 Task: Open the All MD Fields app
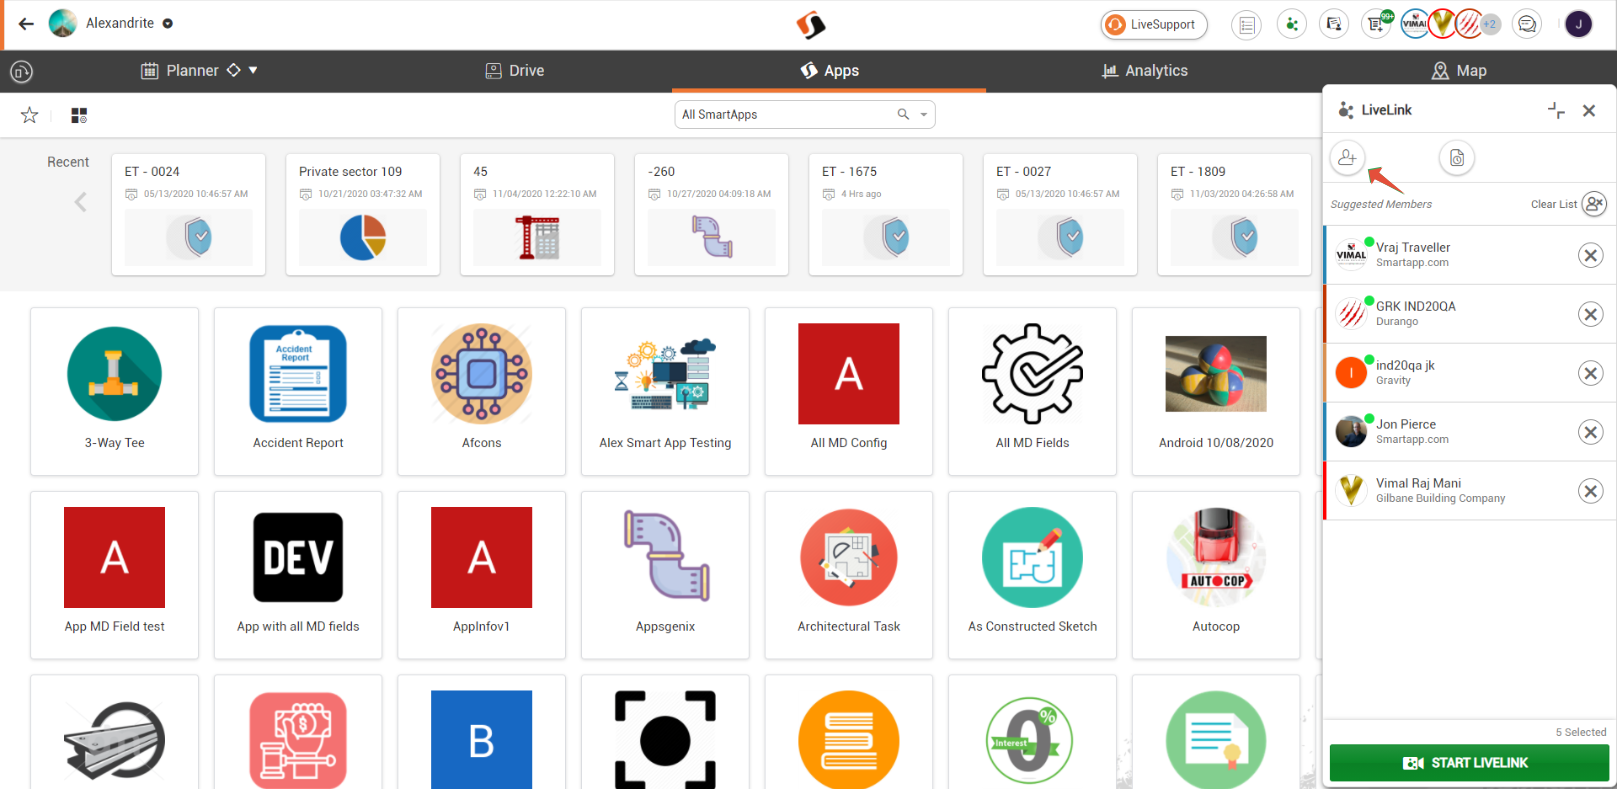[x=1032, y=391]
